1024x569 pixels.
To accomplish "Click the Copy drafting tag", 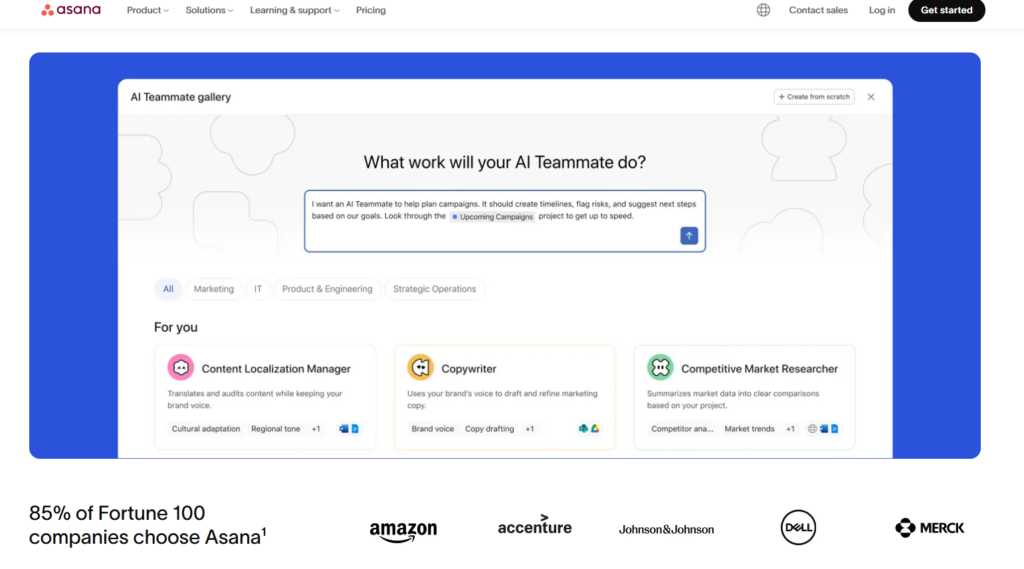I will 489,429.
